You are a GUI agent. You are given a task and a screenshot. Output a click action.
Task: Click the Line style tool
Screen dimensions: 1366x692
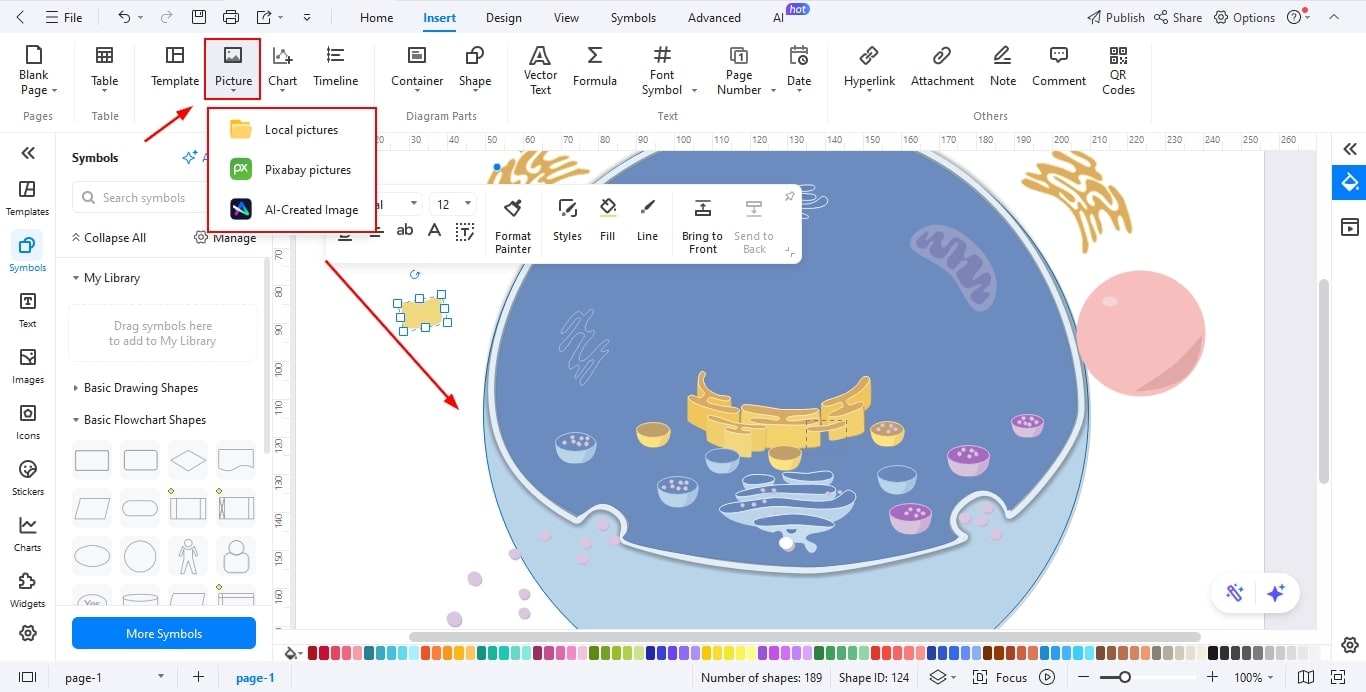click(x=647, y=220)
